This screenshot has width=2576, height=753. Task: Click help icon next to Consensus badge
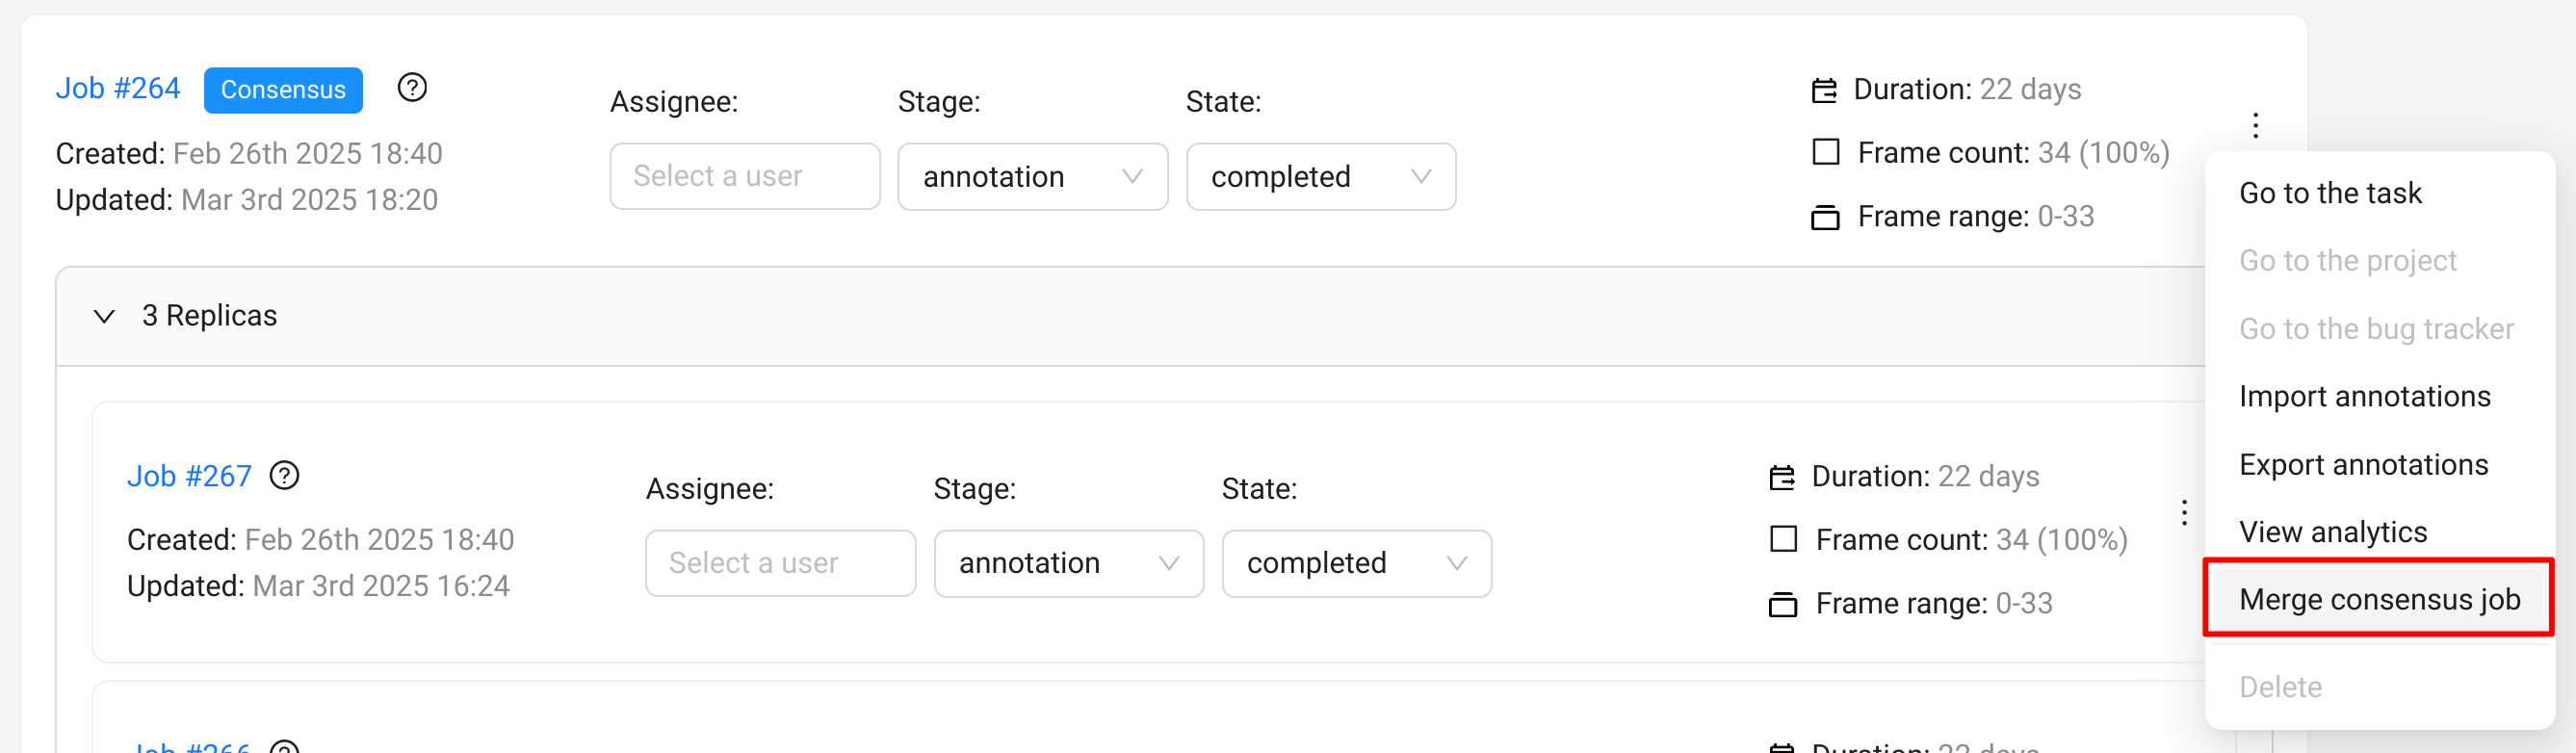(x=412, y=88)
